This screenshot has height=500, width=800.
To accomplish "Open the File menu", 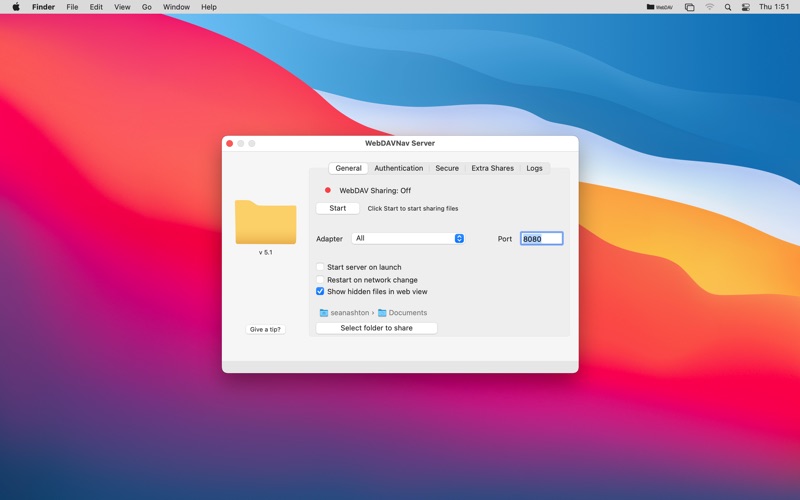I will click(x=72, y=7).
